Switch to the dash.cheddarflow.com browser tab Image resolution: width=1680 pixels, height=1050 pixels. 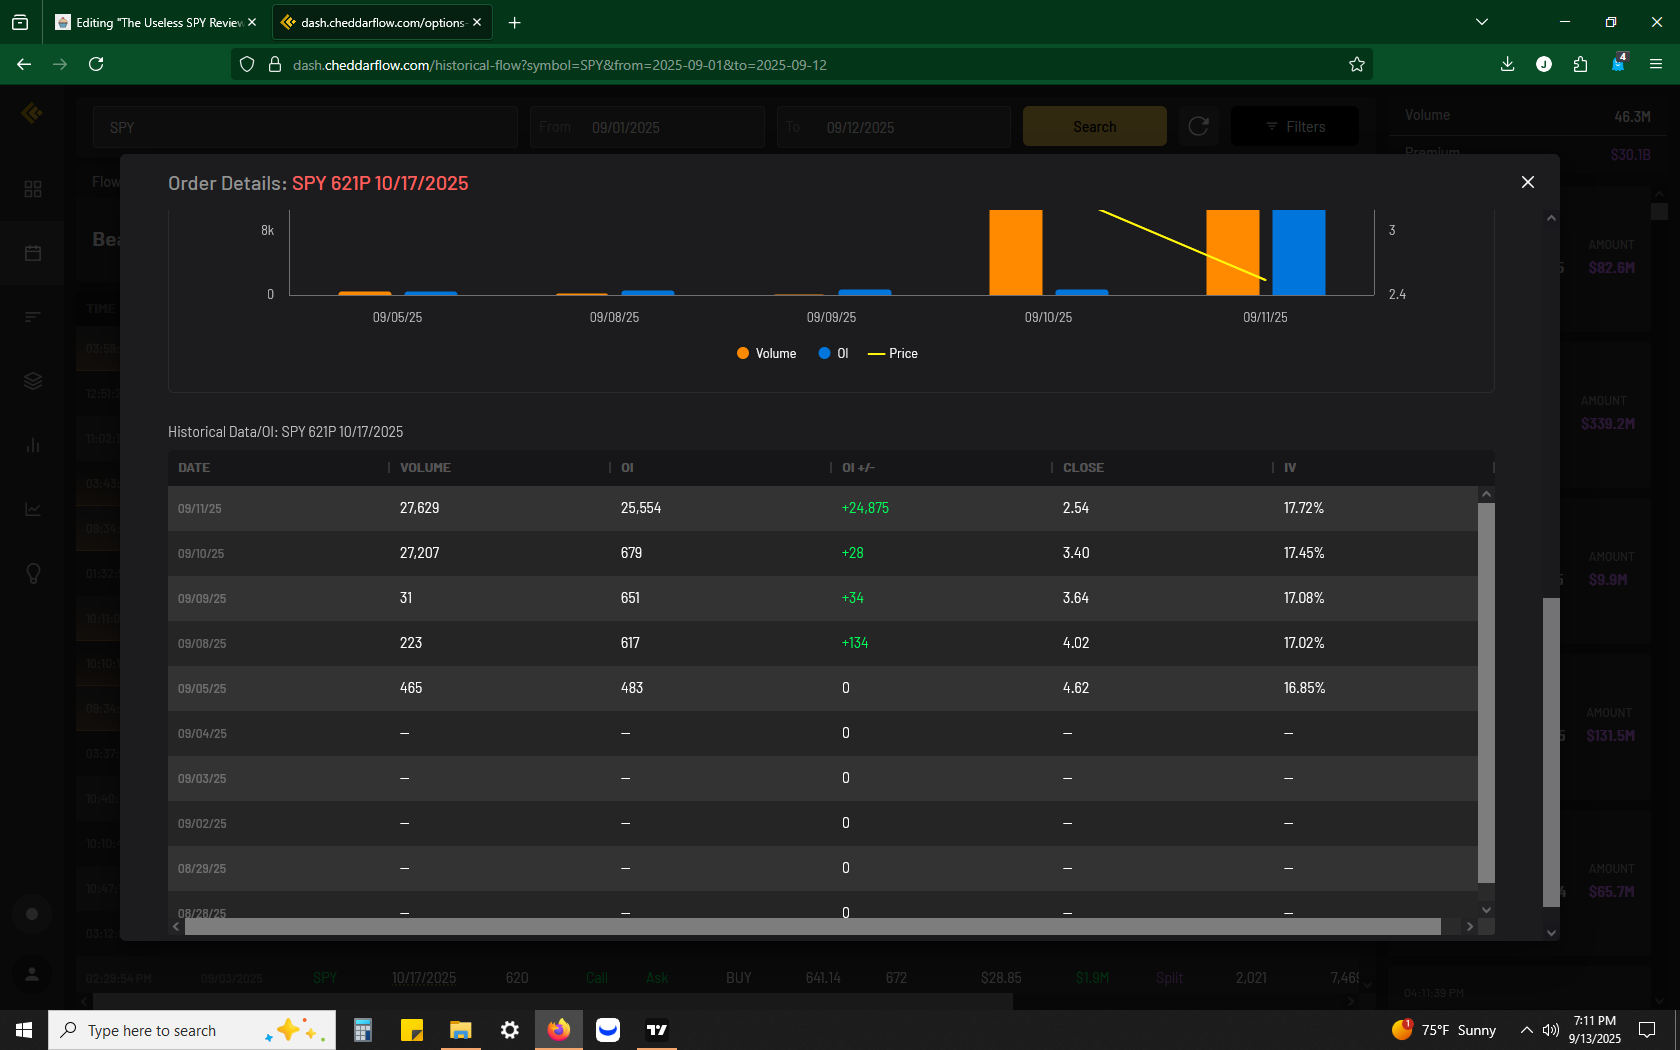tap(381, 22)
